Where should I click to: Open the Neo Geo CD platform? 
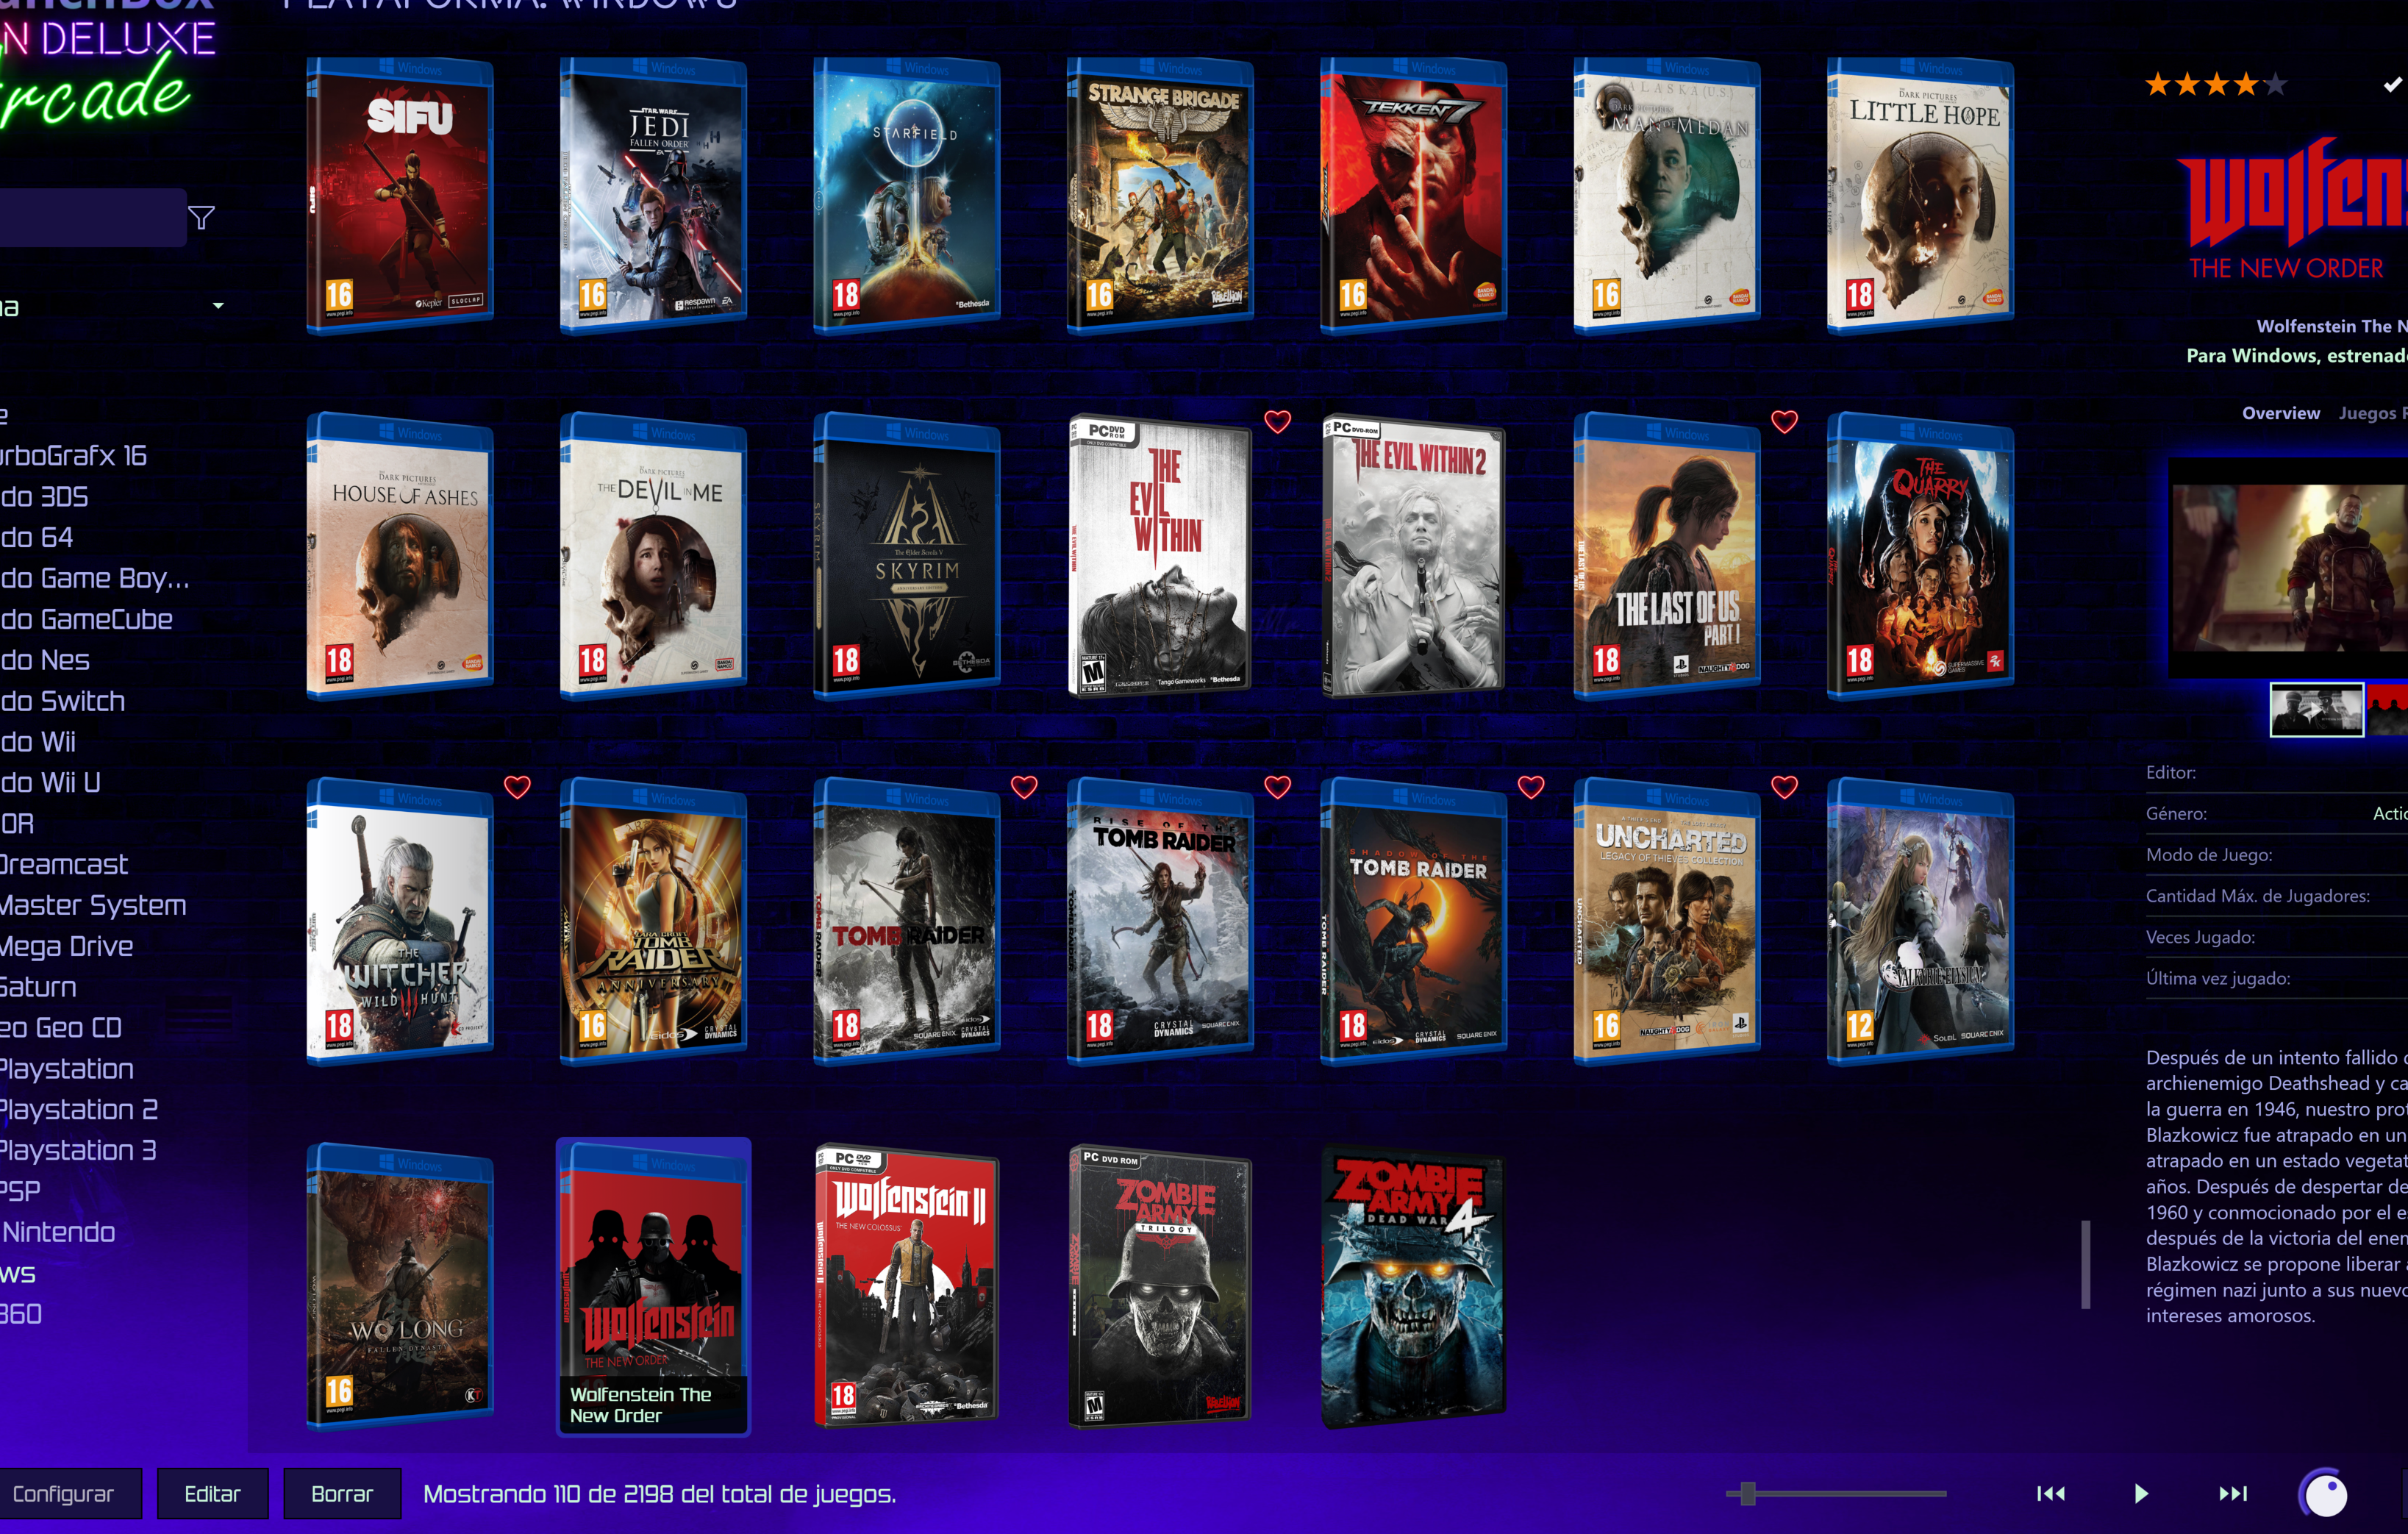click(x=61, y=1028)
